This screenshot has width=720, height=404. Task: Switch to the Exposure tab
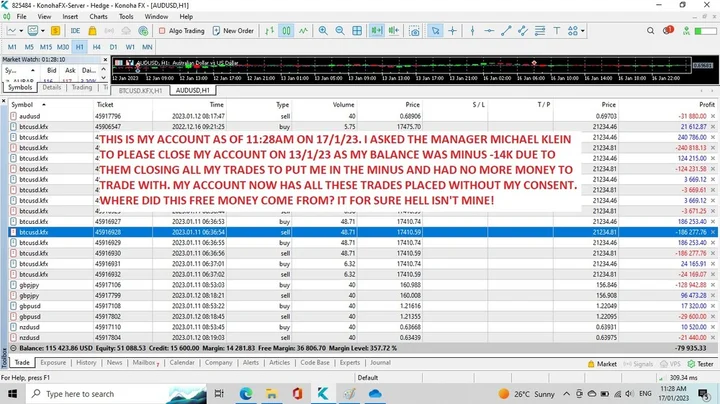[53, 363]
